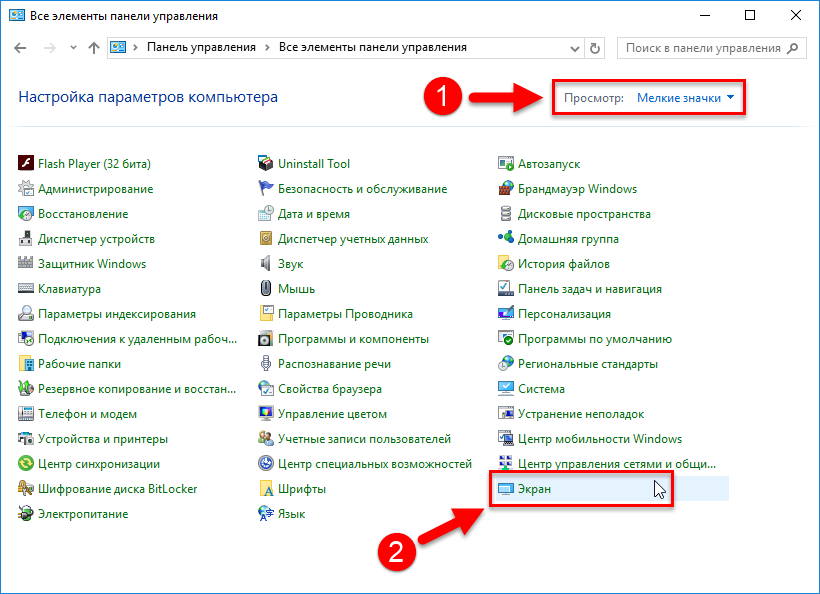Click the Электропитание power icon
820x594 pixels.
tap(27, 514)
